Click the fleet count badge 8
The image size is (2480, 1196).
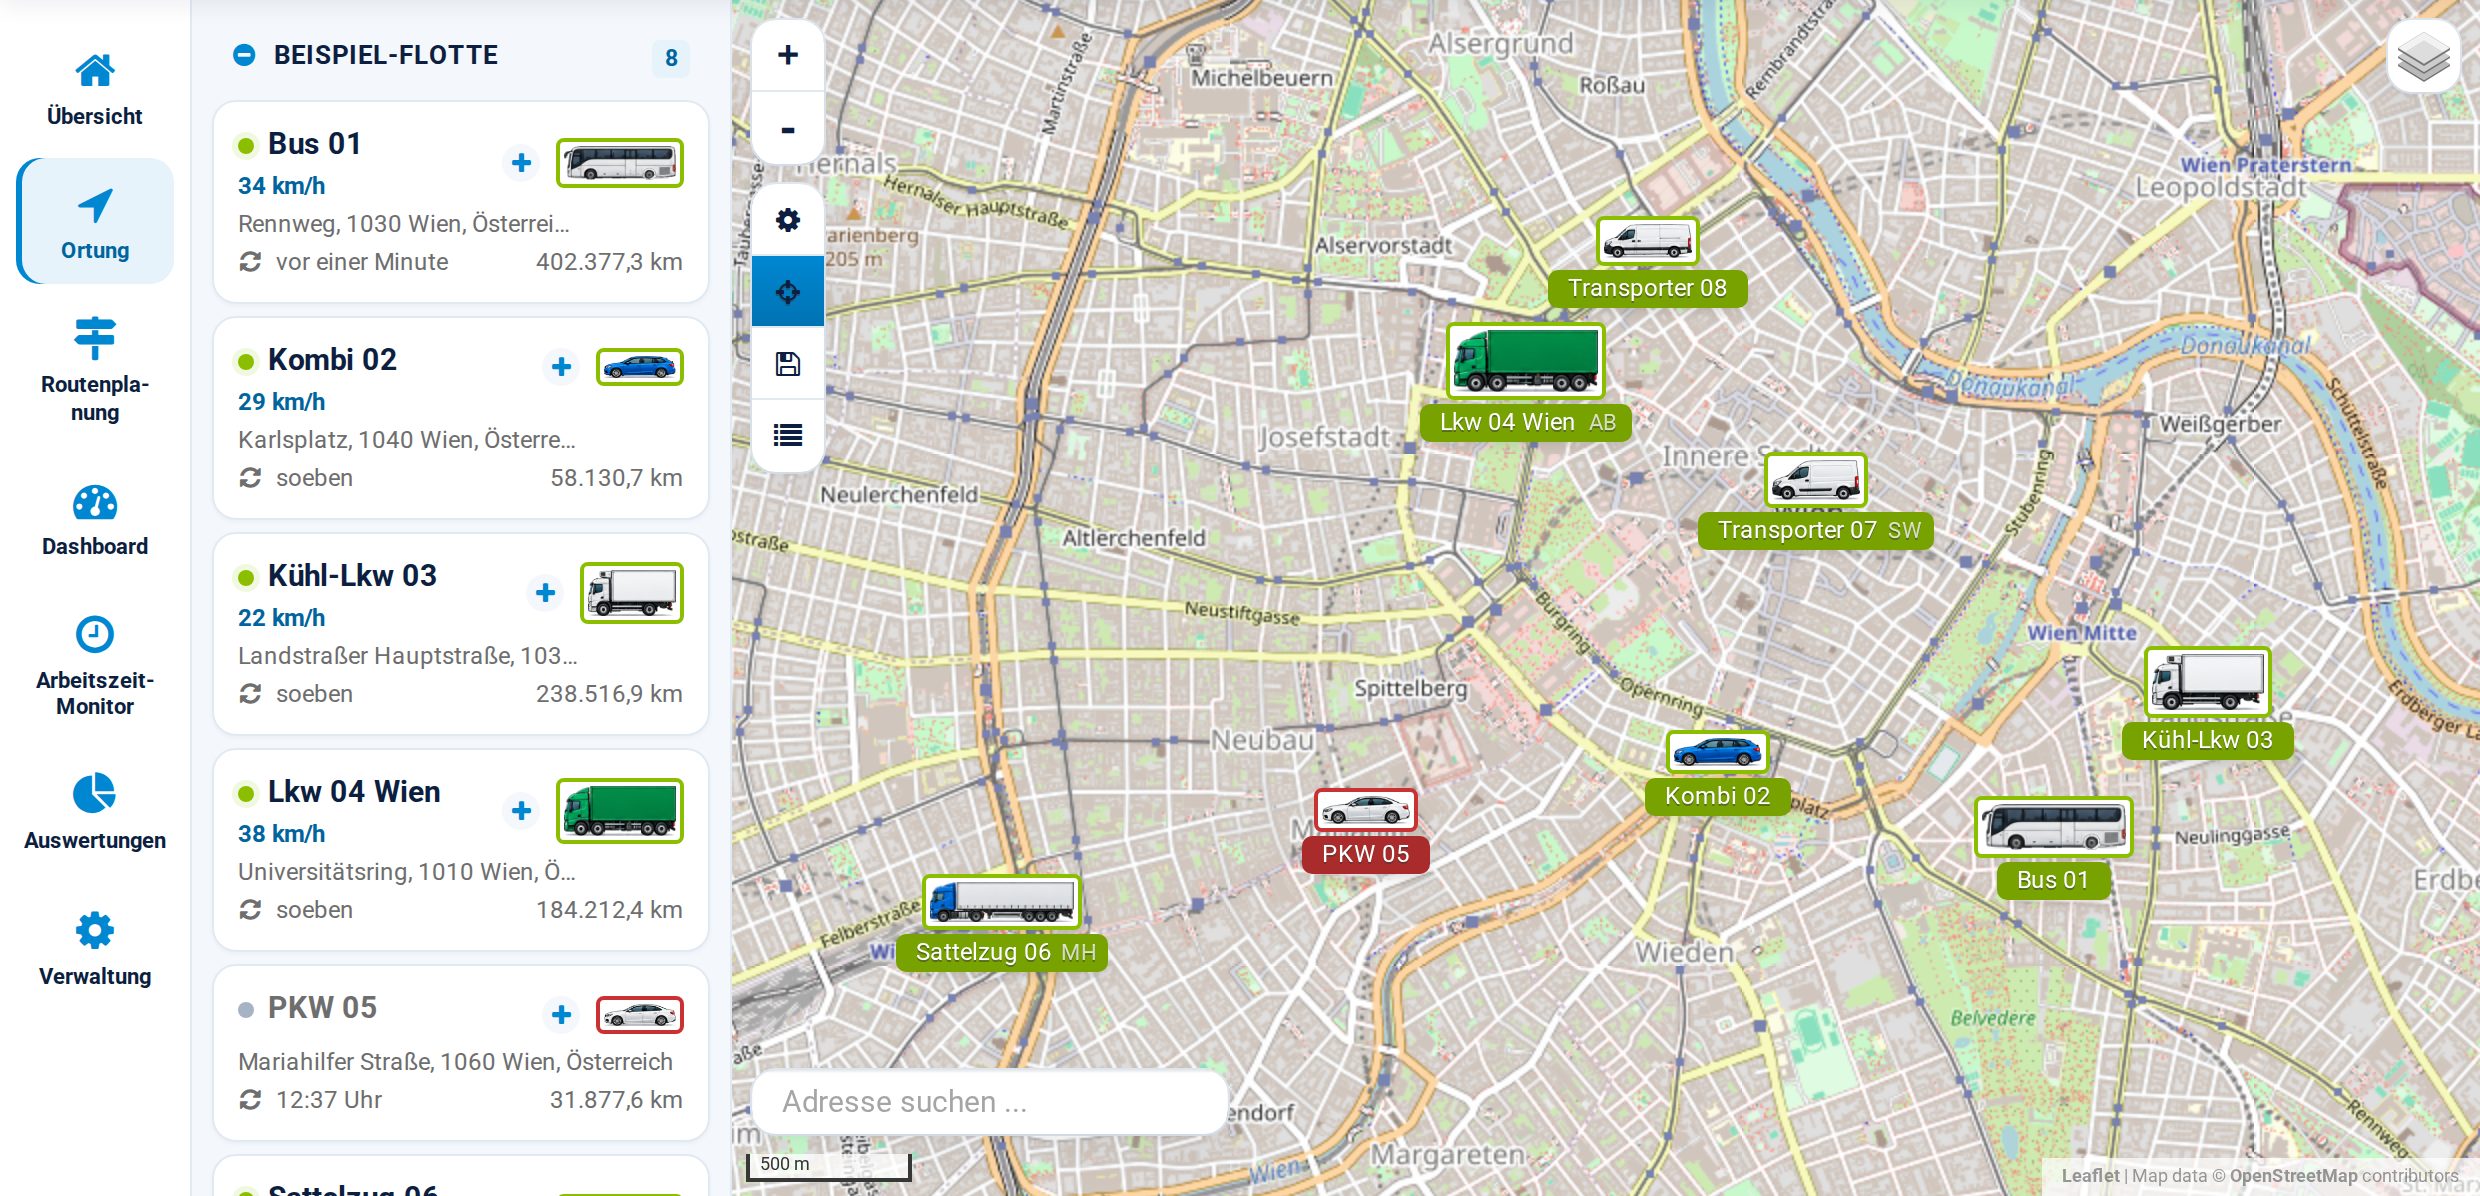(671, 58)
